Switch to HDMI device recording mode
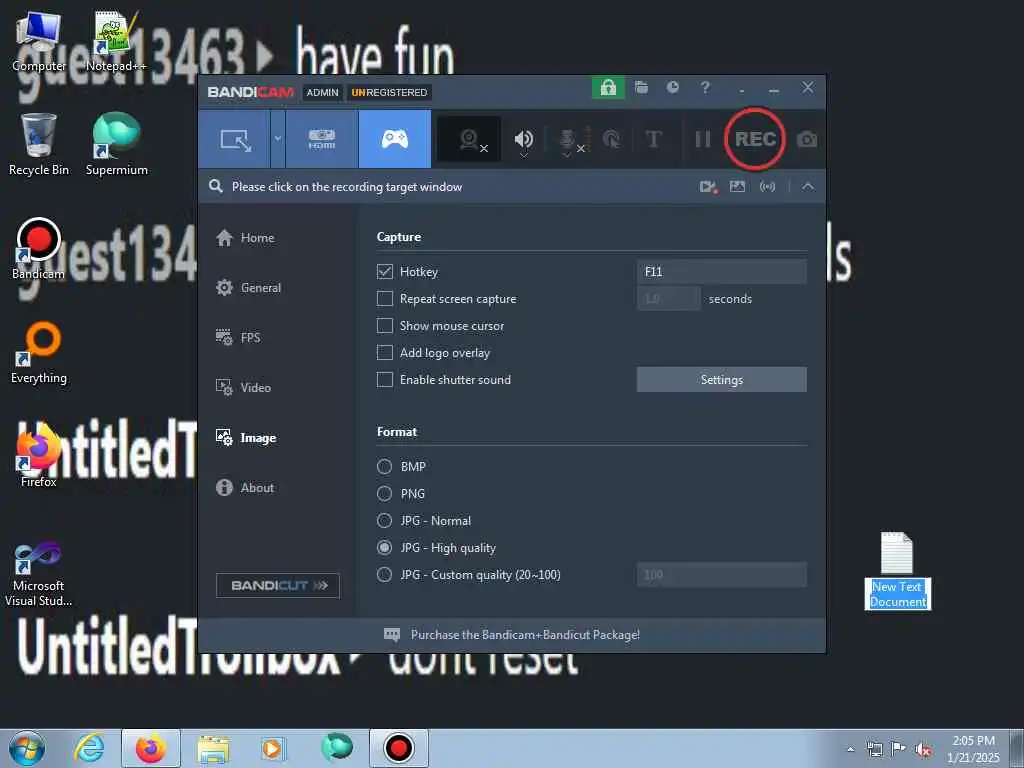This screenshot has width=1024, height=768. point(322,139)
